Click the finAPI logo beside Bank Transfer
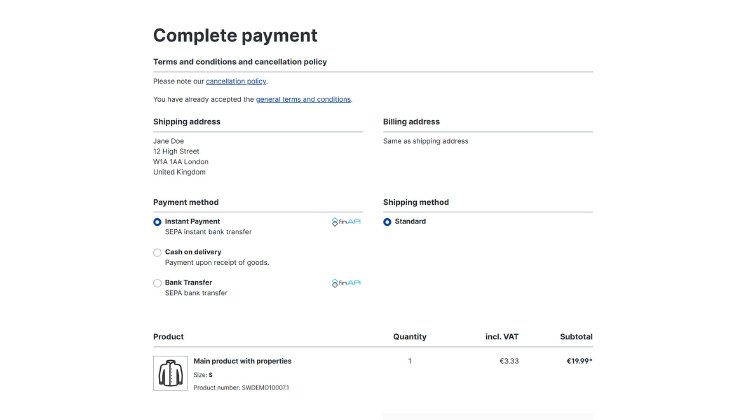746x420 pixels. (x=346, y=283)
